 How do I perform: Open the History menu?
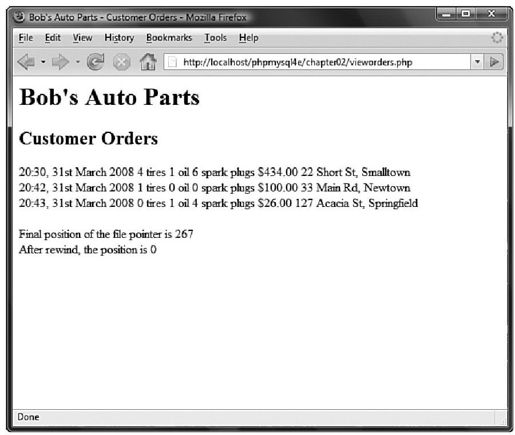point(119,38)
